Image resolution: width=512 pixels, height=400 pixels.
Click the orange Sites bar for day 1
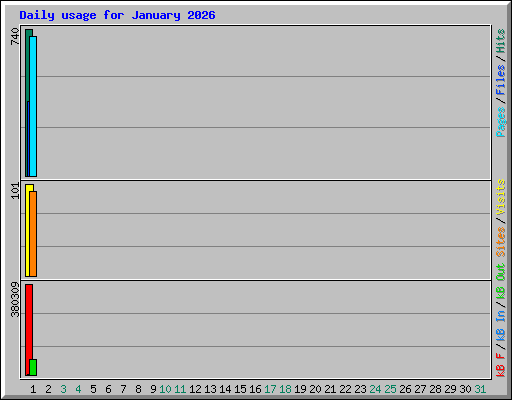click(33, 234)
